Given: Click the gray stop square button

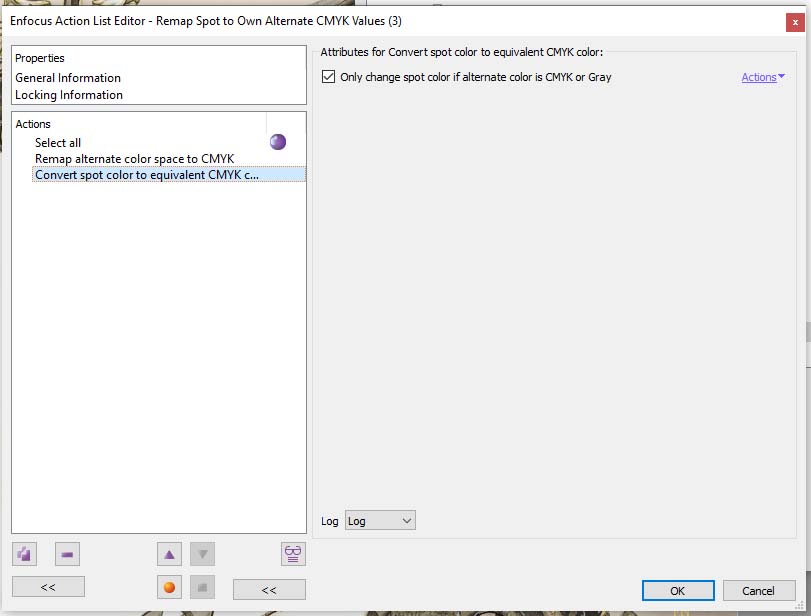Looking at the screenshot, I should tap(202, 588).
